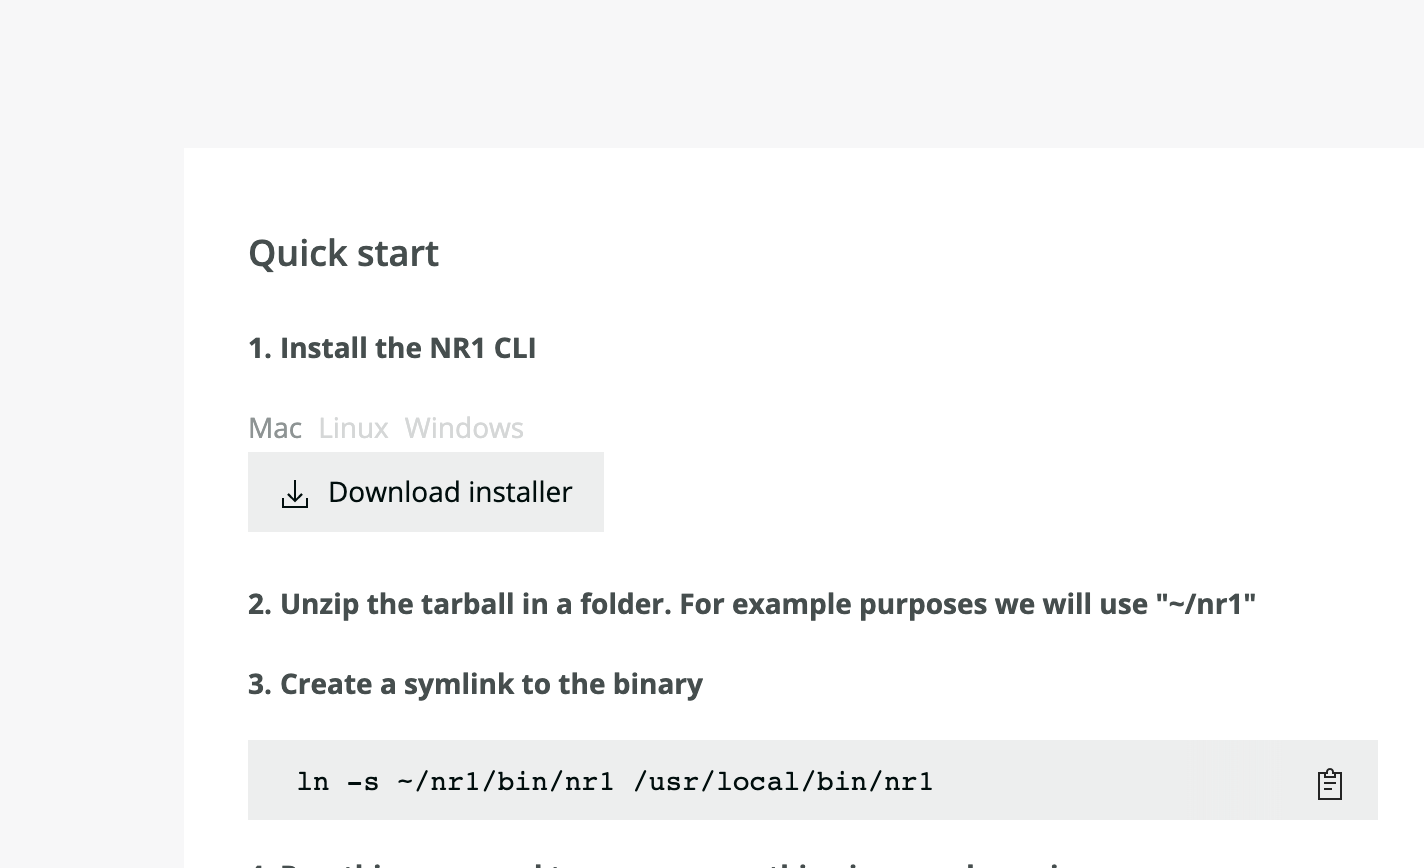Click the step number '2.' before Unzip

point(260,604)
